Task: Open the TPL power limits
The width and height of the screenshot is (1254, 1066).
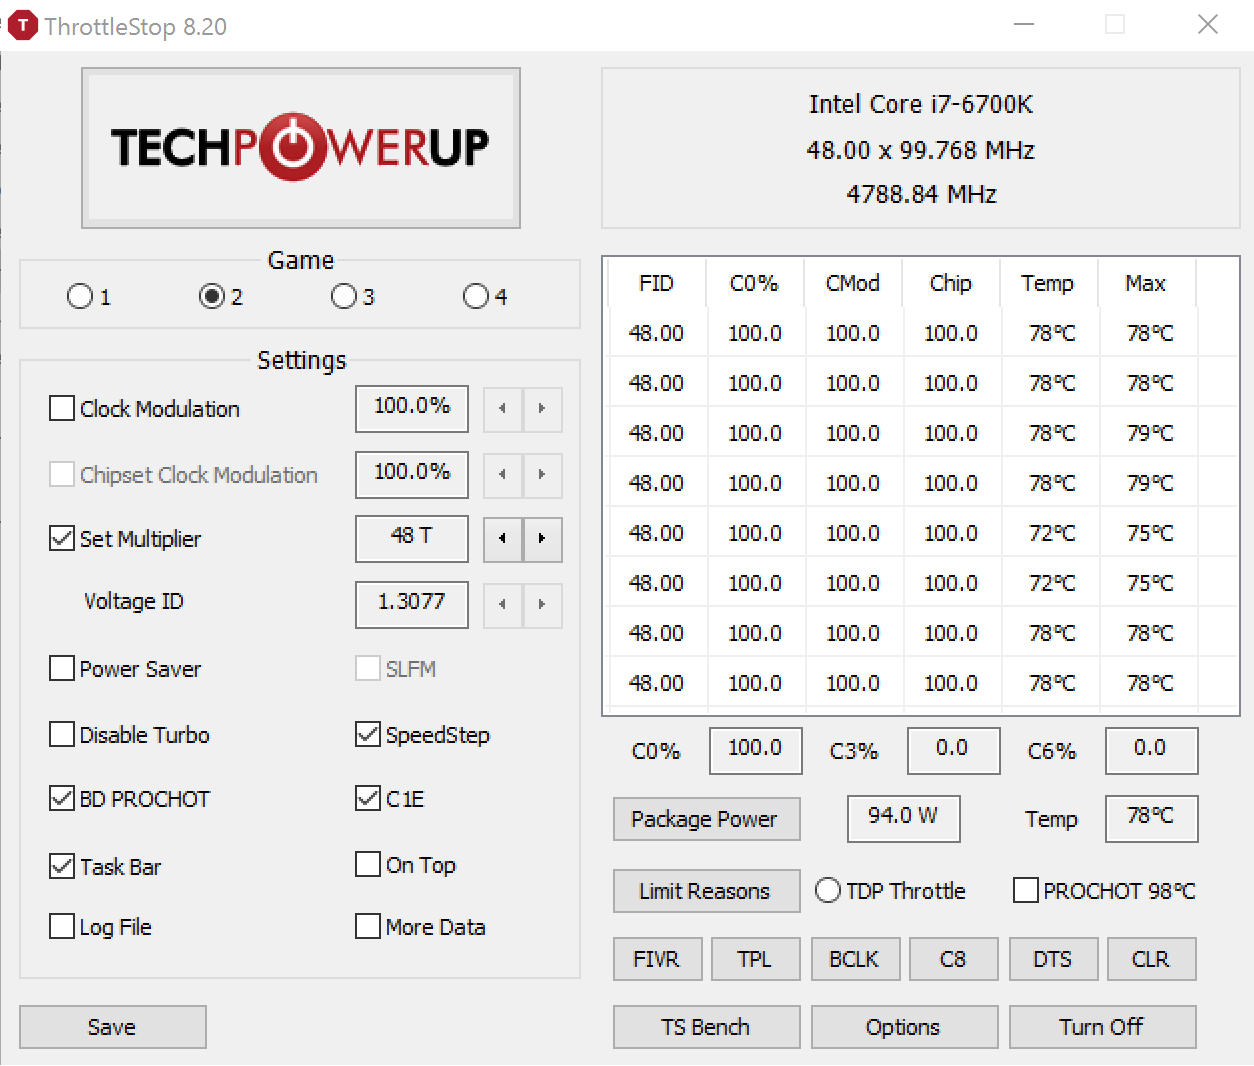Action: 756,959
